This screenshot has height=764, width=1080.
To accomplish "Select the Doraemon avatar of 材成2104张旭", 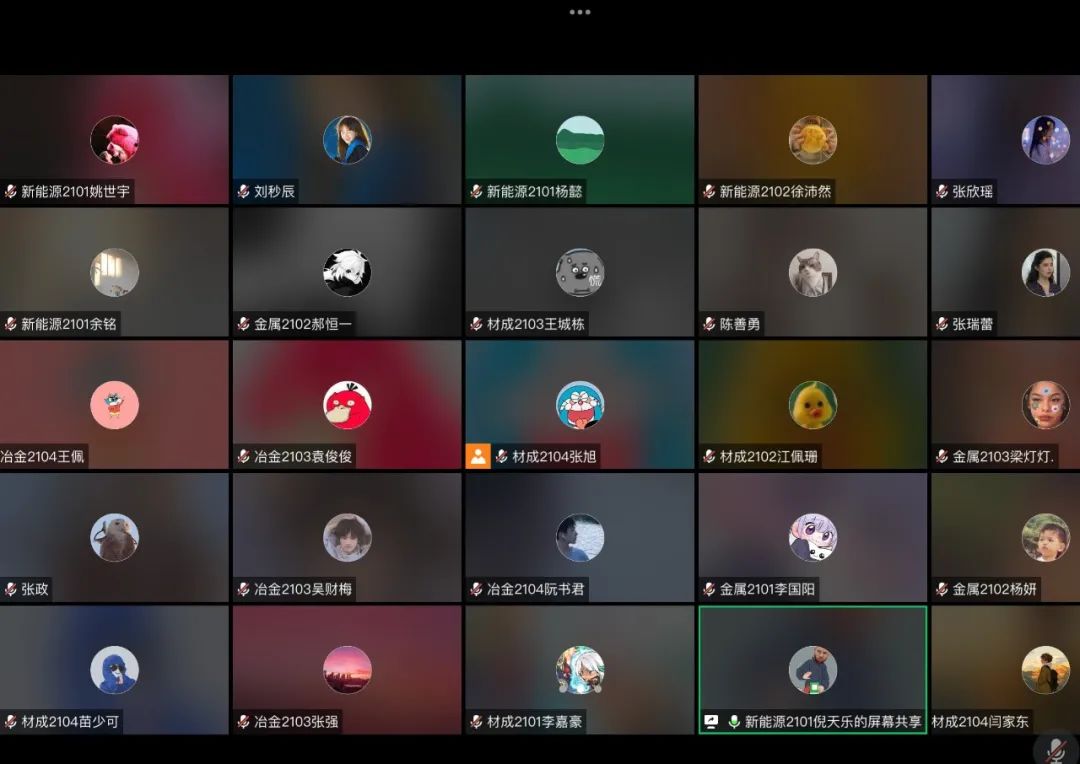I will coord(580,405).
